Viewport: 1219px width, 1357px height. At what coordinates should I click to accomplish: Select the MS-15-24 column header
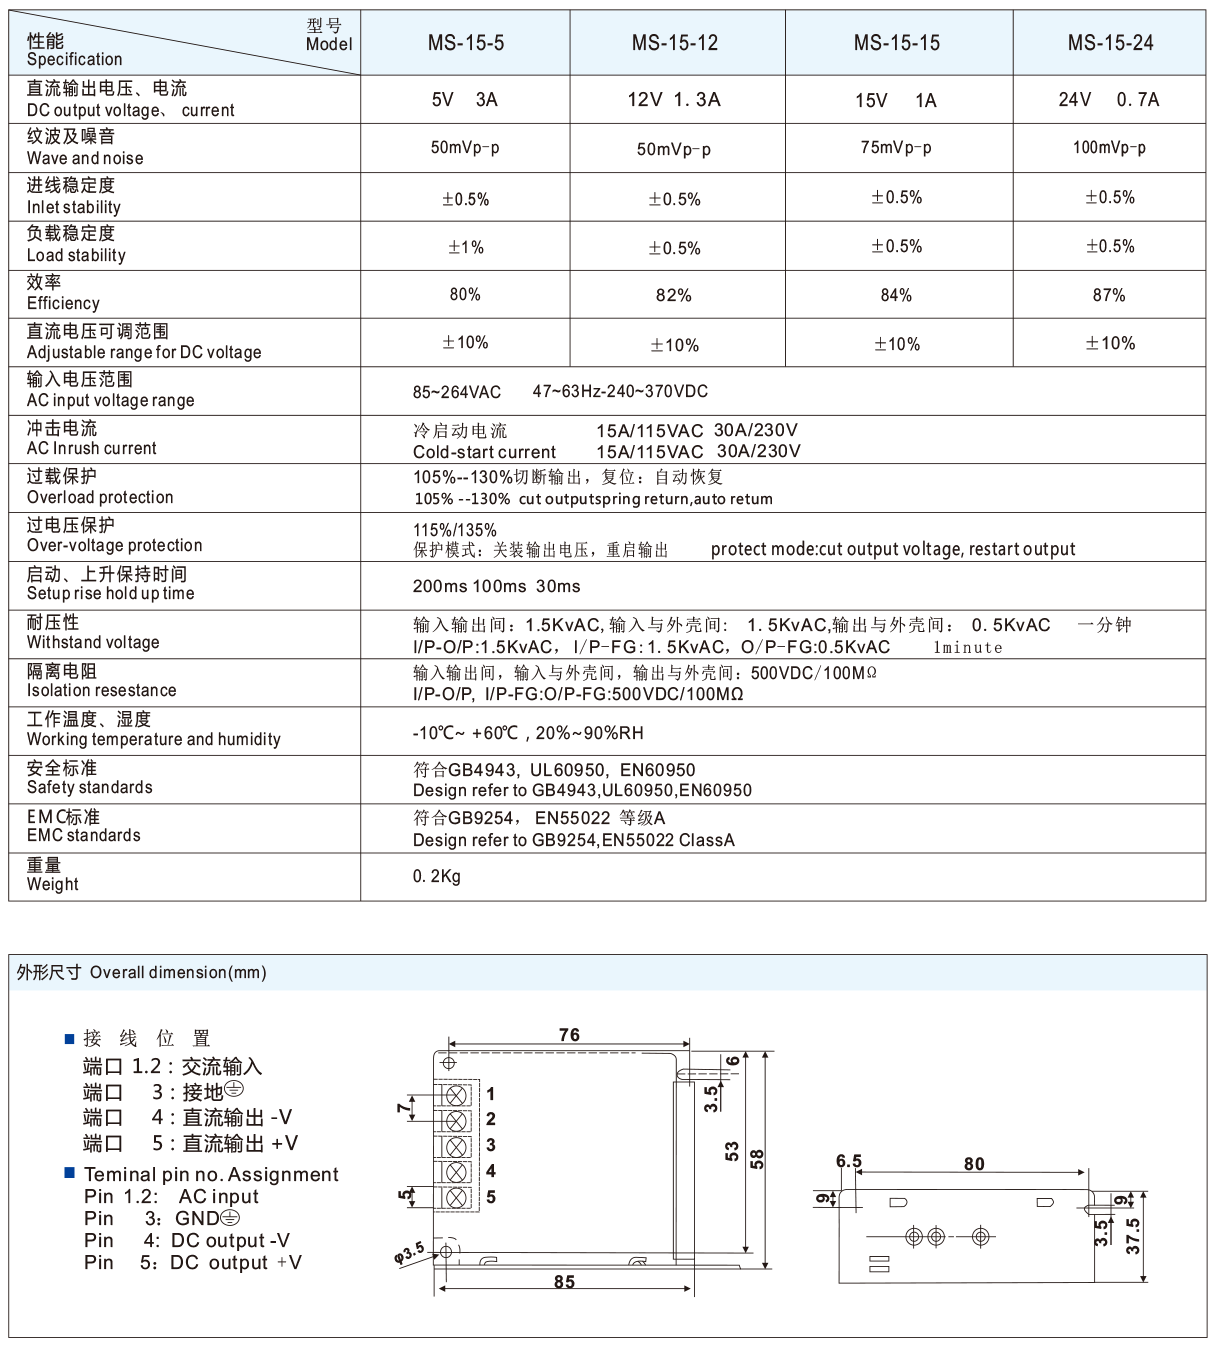[1111, 43]
